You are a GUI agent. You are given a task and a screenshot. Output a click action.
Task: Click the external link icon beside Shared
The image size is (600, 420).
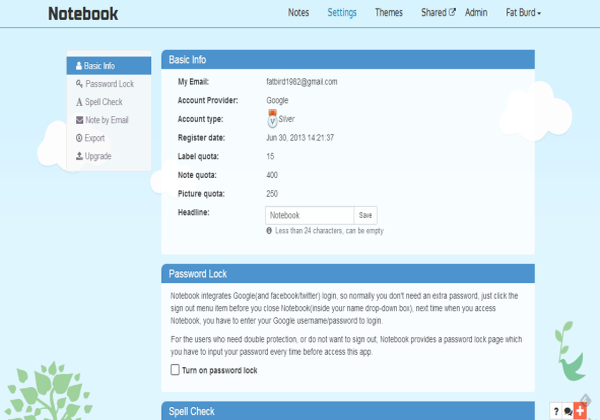coord(452,12)
